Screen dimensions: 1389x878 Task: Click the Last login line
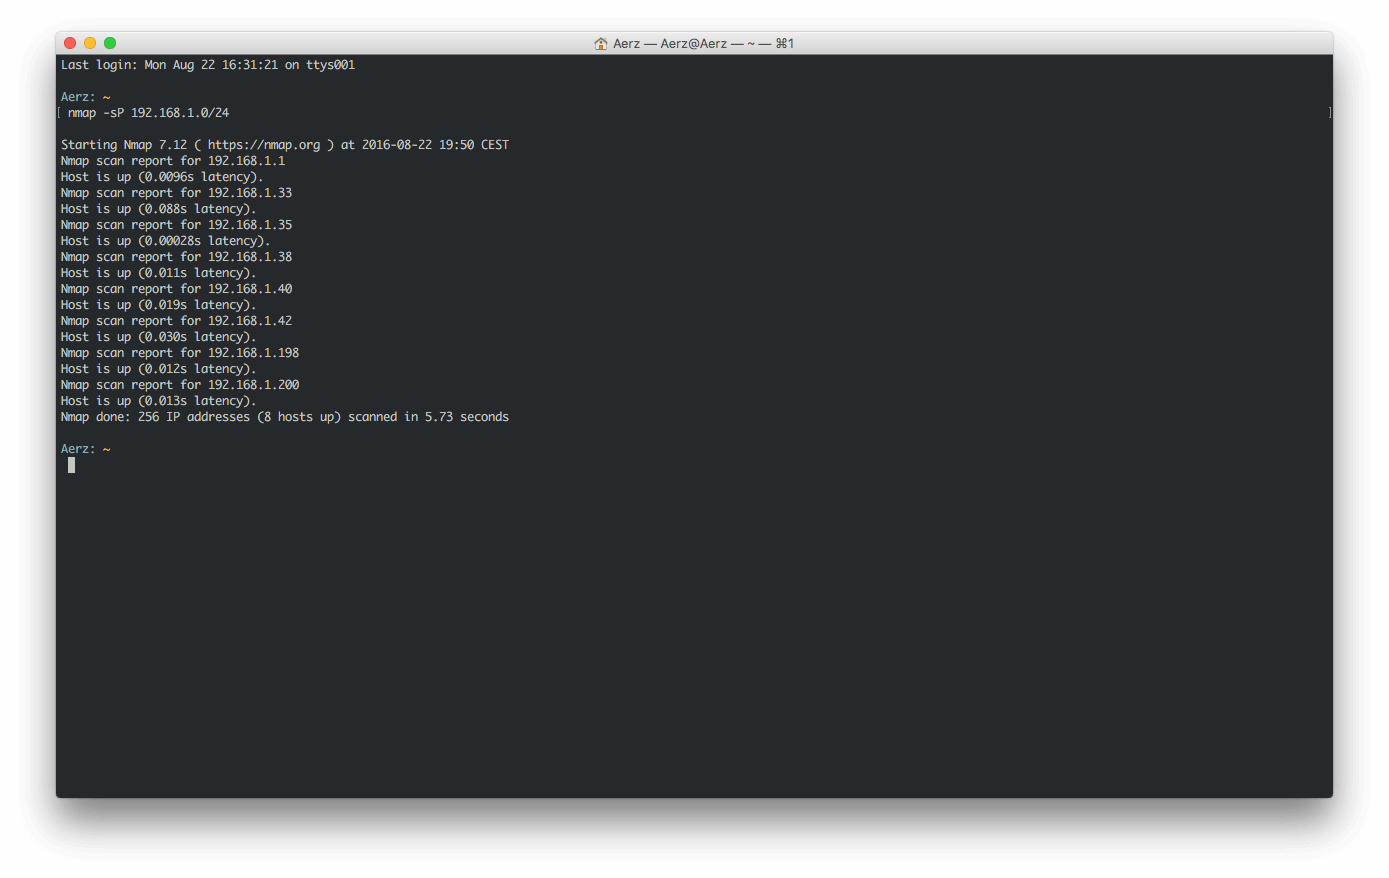tap(207, 65)
